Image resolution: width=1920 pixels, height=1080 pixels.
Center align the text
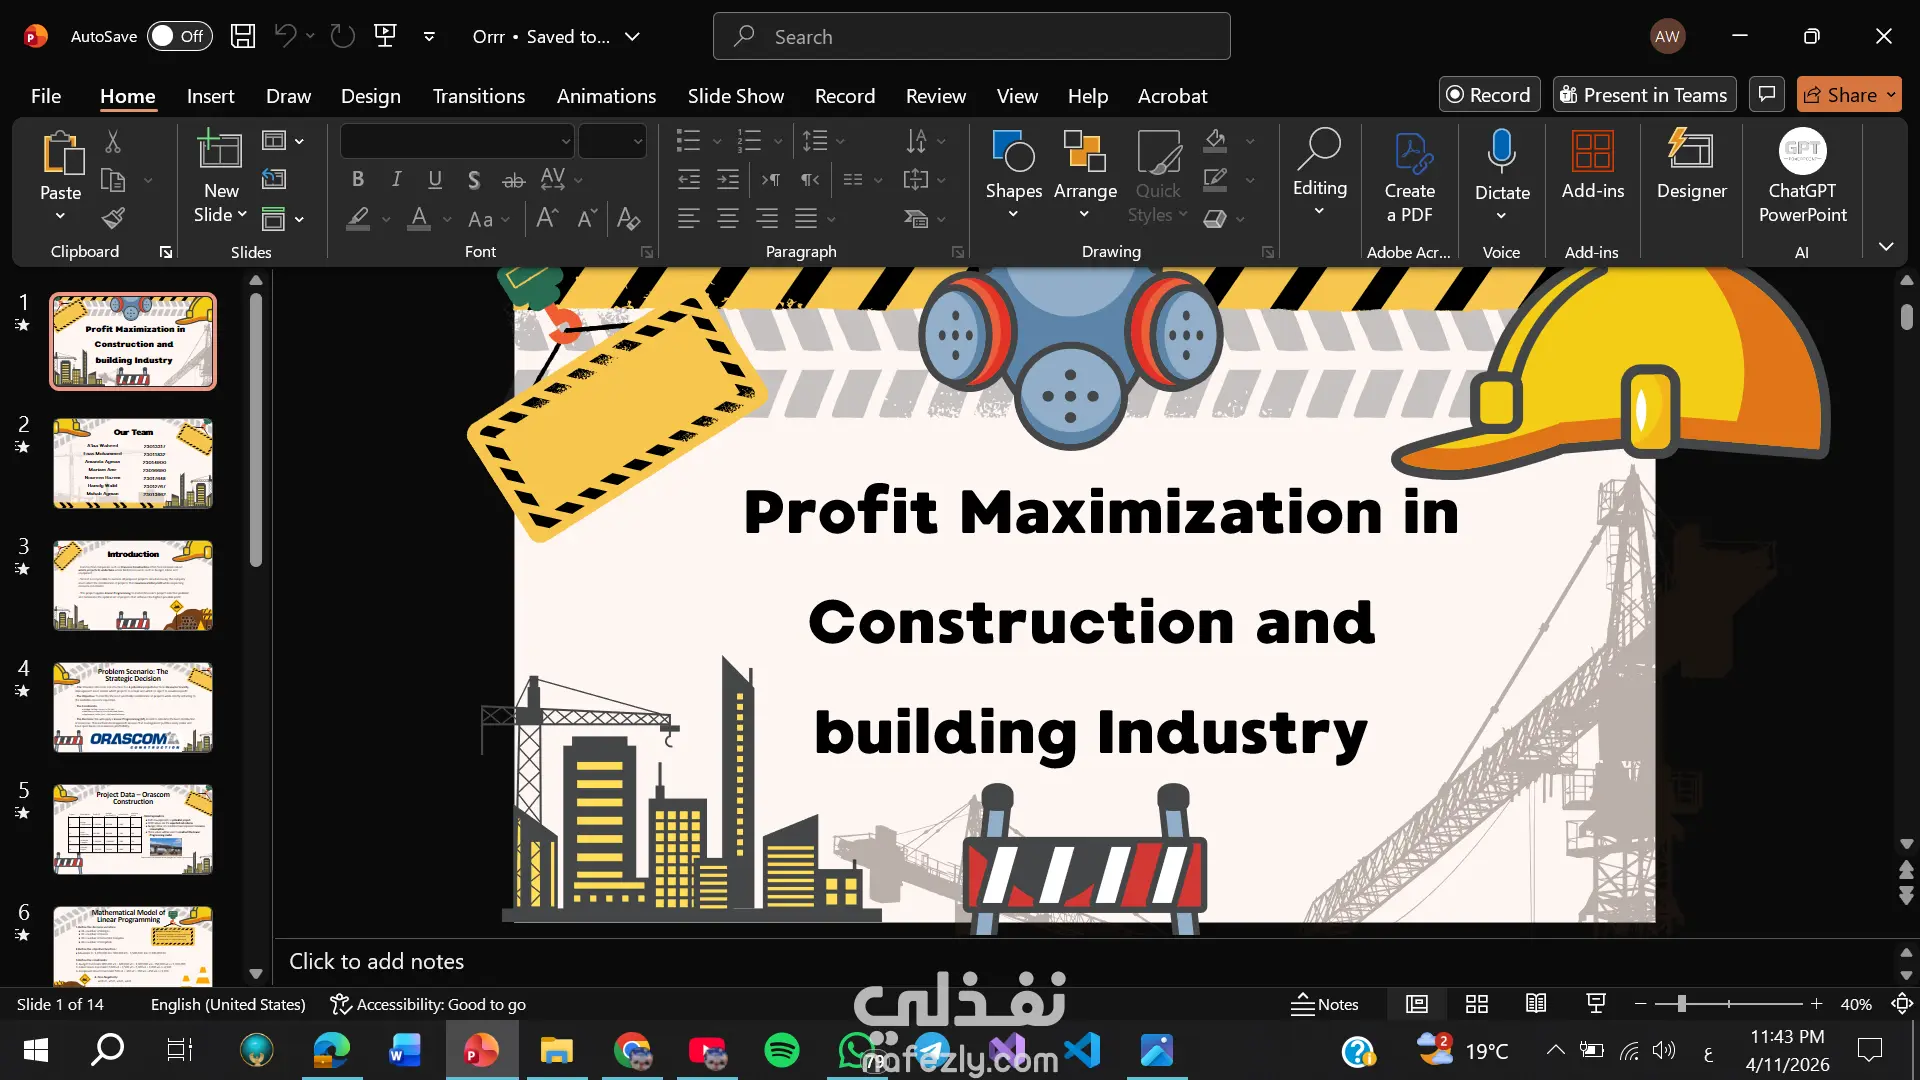[728, 218]
